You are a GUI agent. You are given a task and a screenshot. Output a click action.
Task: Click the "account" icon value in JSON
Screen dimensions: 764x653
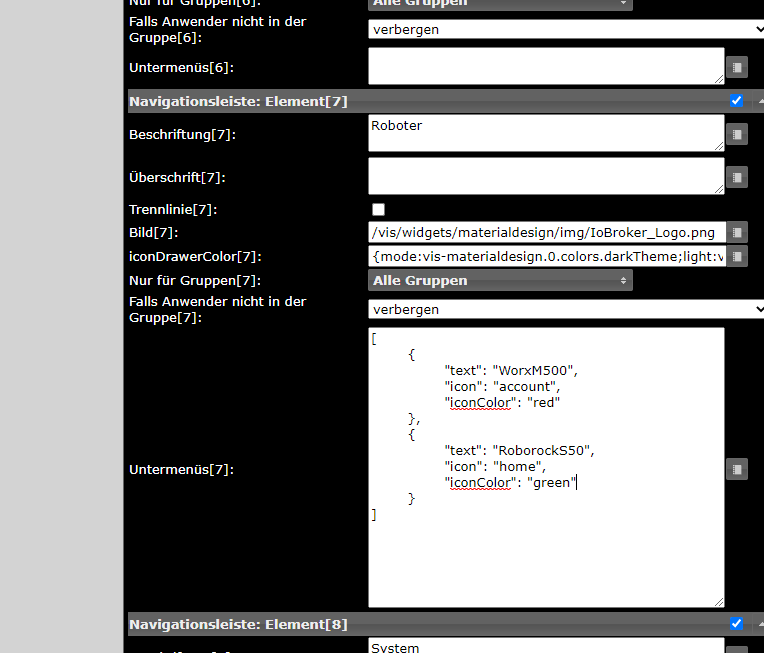[x=524, y=386]
